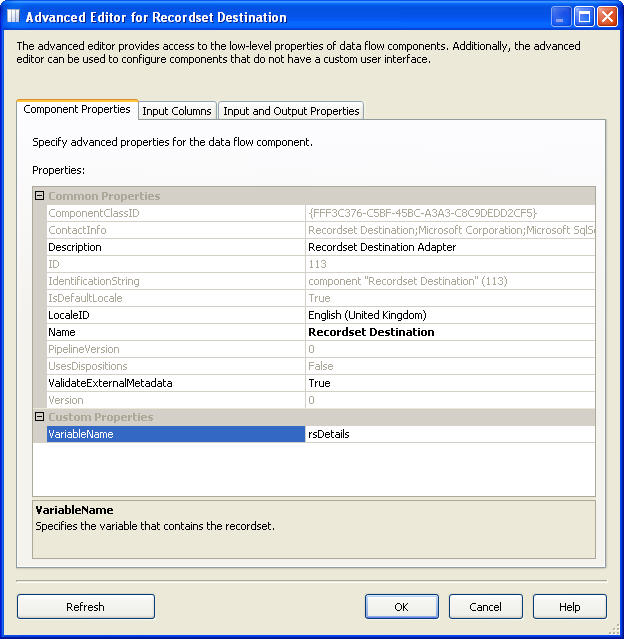Screen dimensions: 624x639
Task: Collapse the Common Properties section
Action: [x=39, y=196]
